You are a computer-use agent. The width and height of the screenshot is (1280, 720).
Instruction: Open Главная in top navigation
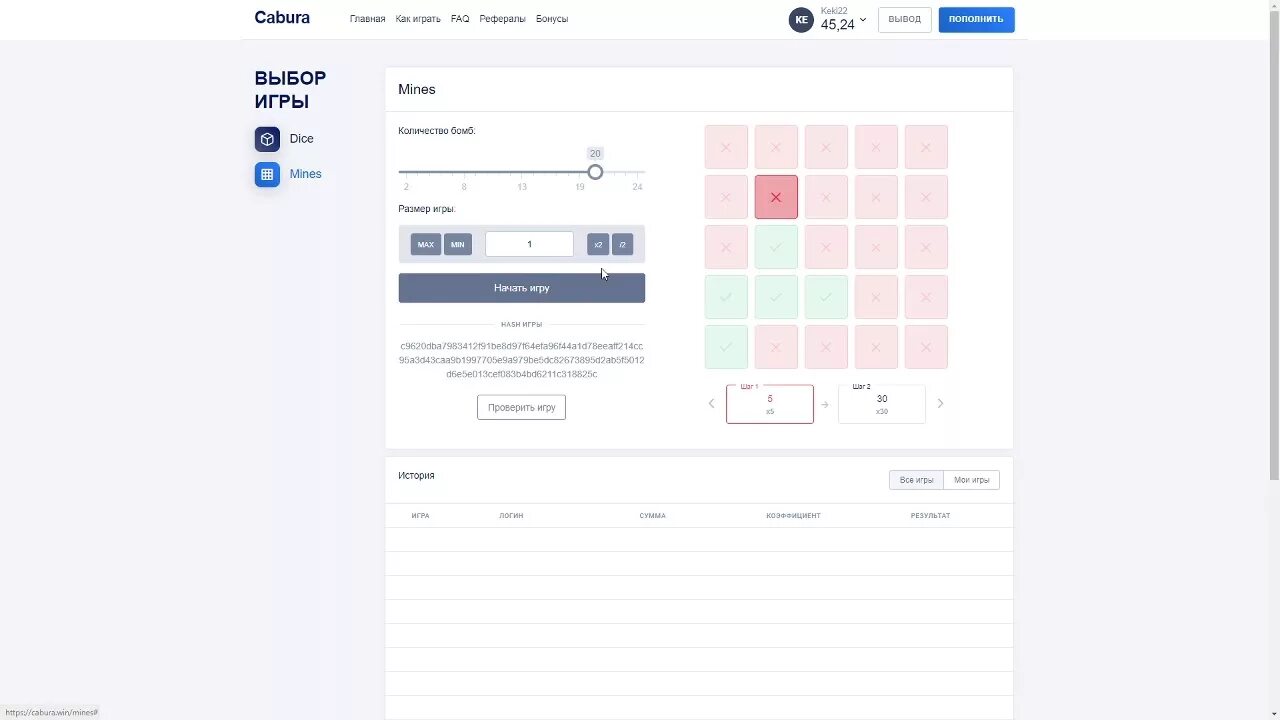click(x=367, y=19)
